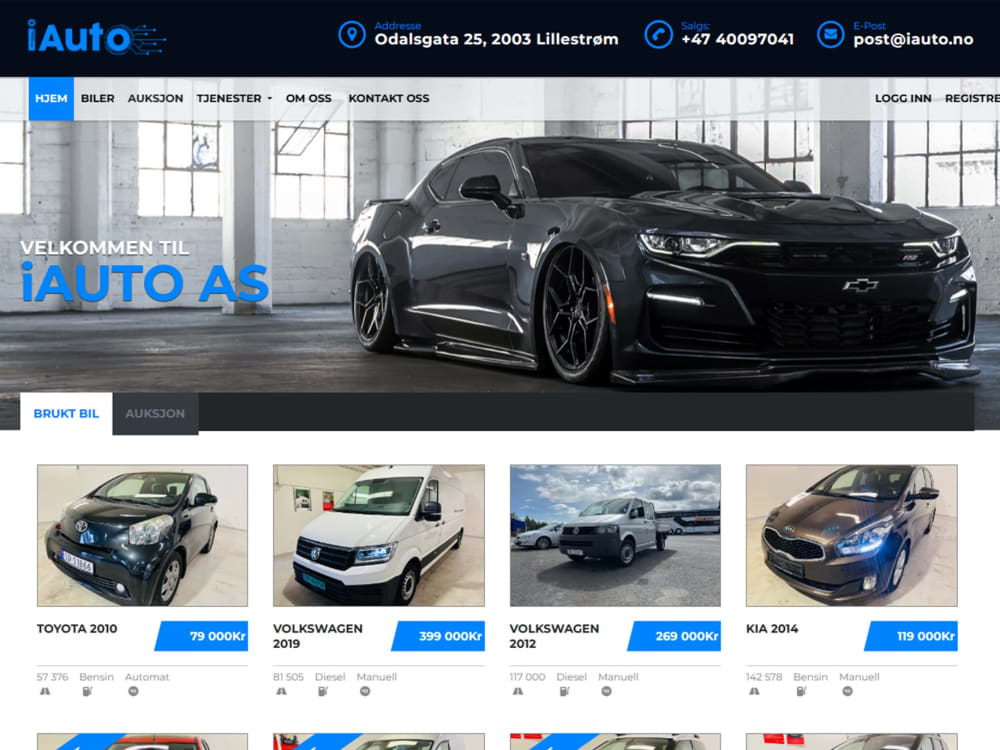Open the white Volkswagen van photo
Screen dimensions: 1000x750
(379, 535)
